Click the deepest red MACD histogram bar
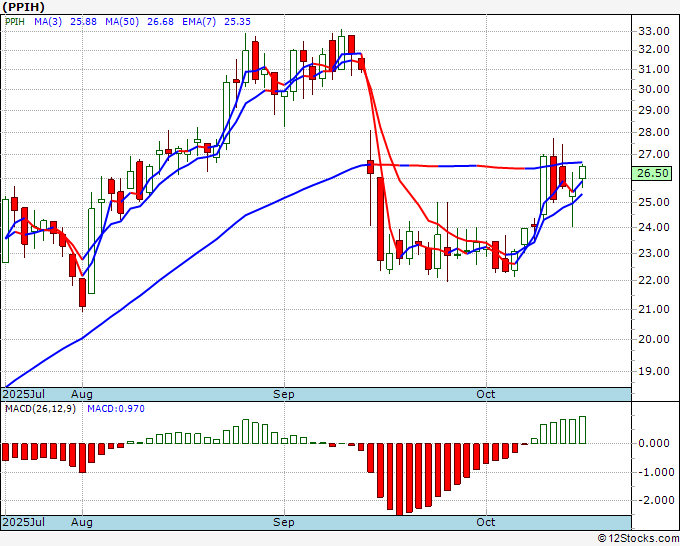This screenshot has width=680, height=546. (x=399, y=479)
